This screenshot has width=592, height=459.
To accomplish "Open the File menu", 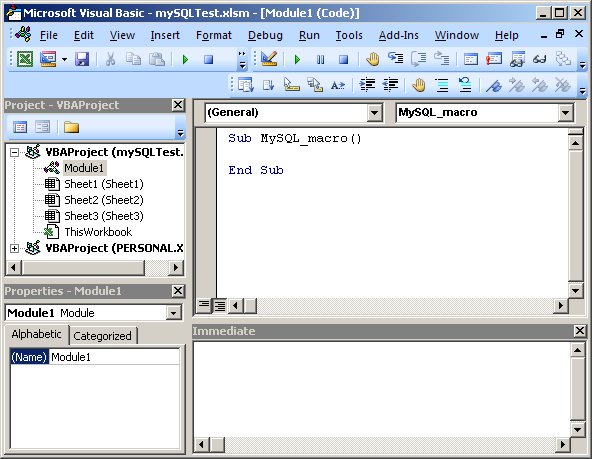I will pyautogui.click(x=49, y=35).
